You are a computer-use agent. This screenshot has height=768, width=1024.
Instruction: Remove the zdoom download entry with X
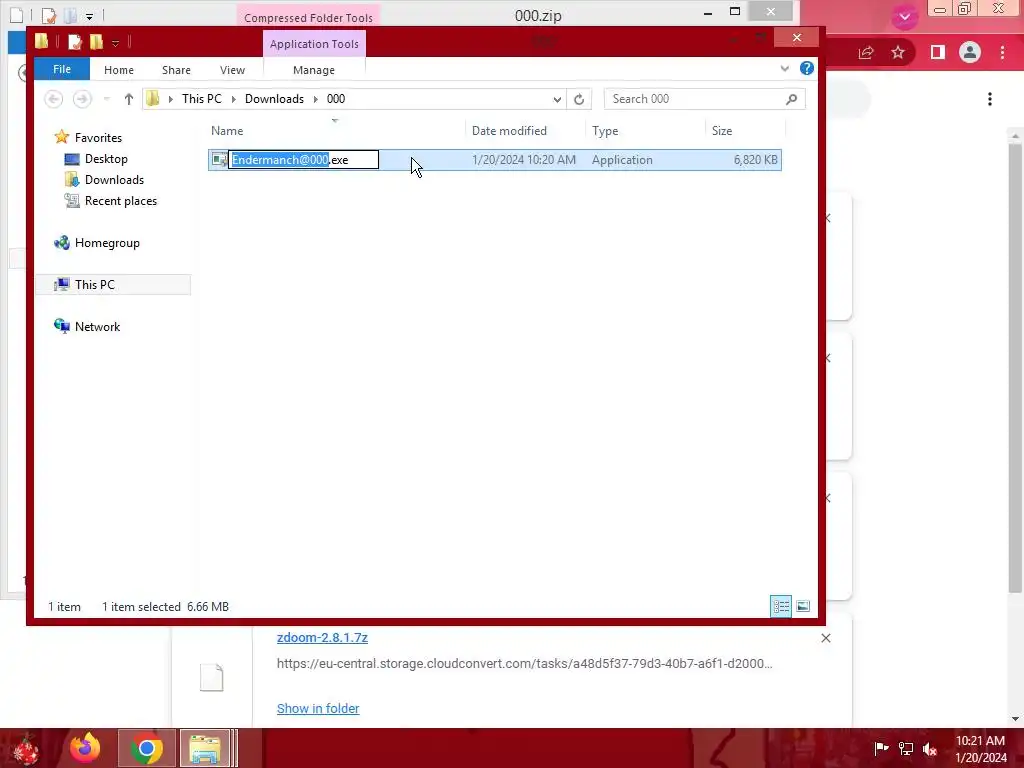[x=826, y=638]
